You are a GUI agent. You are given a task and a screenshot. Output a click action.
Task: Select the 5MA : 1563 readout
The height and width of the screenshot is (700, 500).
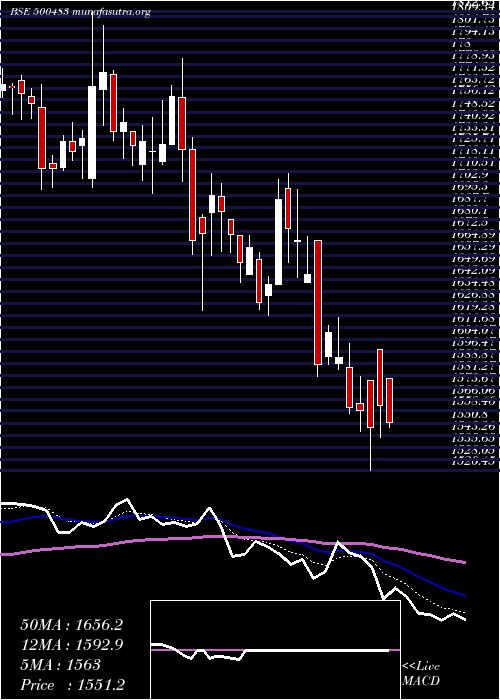60,665
